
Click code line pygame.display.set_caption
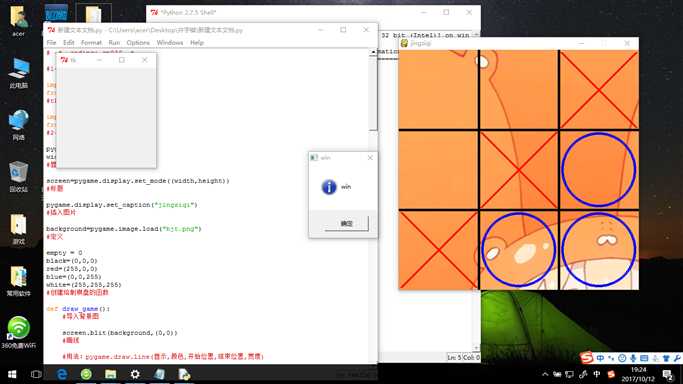pos(122,205)
